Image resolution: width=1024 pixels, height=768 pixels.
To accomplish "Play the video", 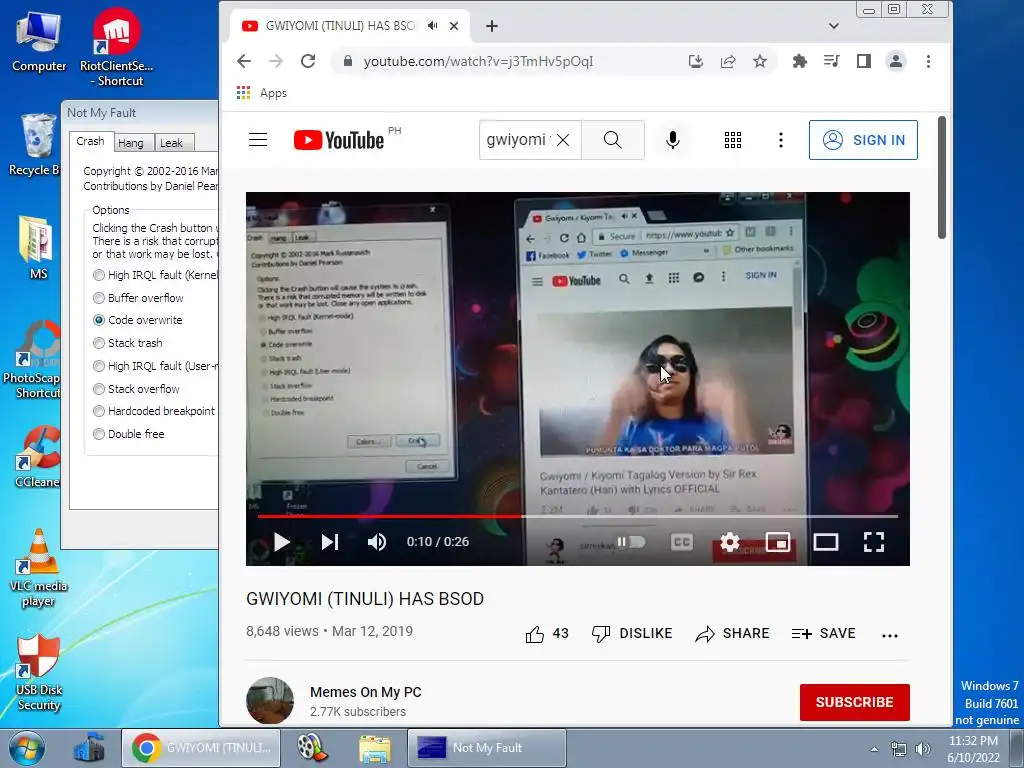I will [x=281, y=542].
